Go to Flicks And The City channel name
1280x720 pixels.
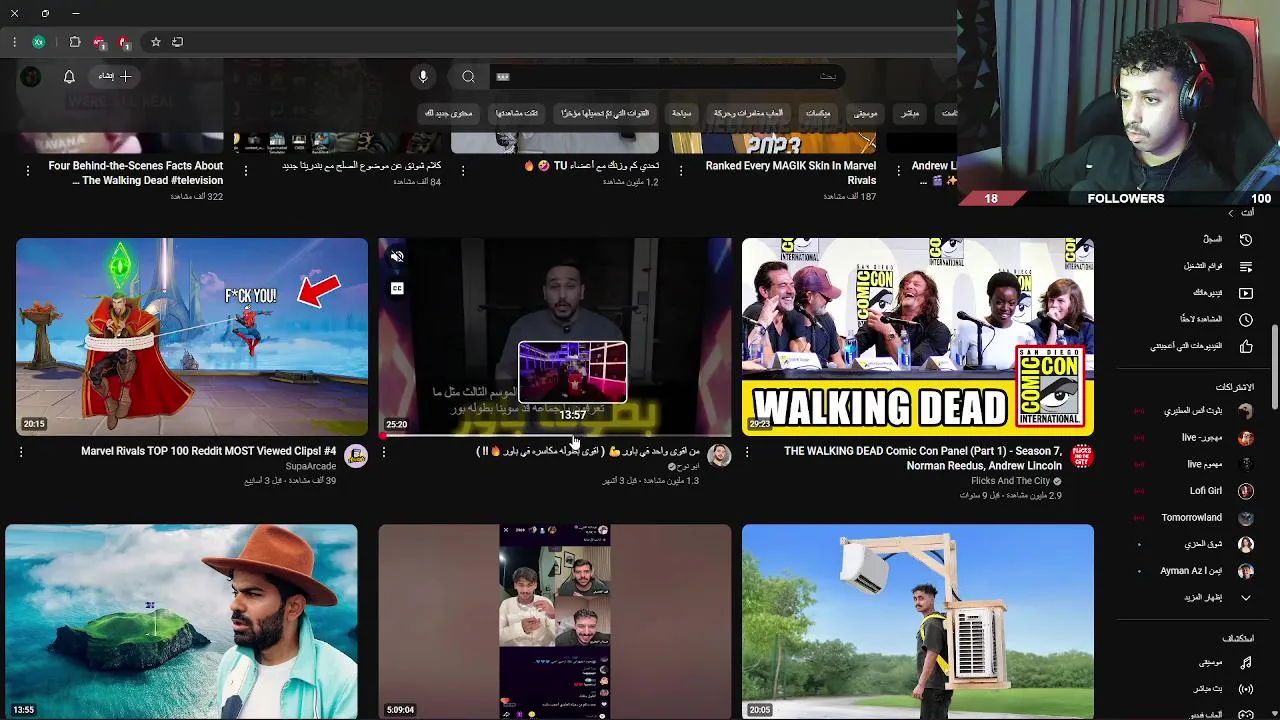tap(1010, 481)
